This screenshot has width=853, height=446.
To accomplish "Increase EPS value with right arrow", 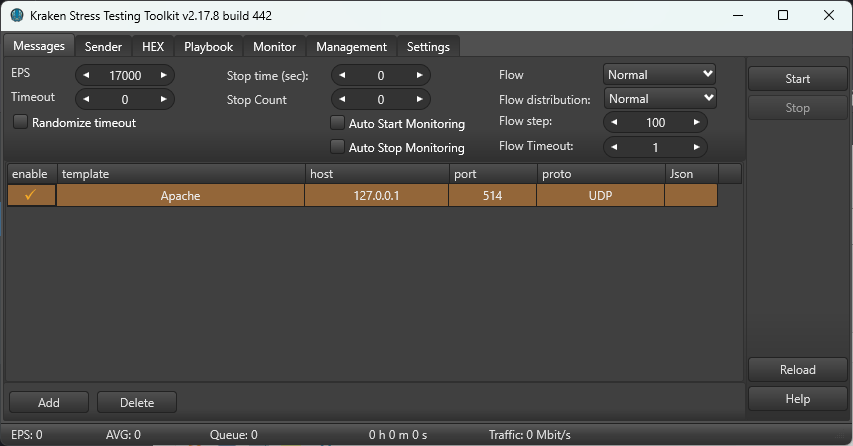I will pos(163,75).
